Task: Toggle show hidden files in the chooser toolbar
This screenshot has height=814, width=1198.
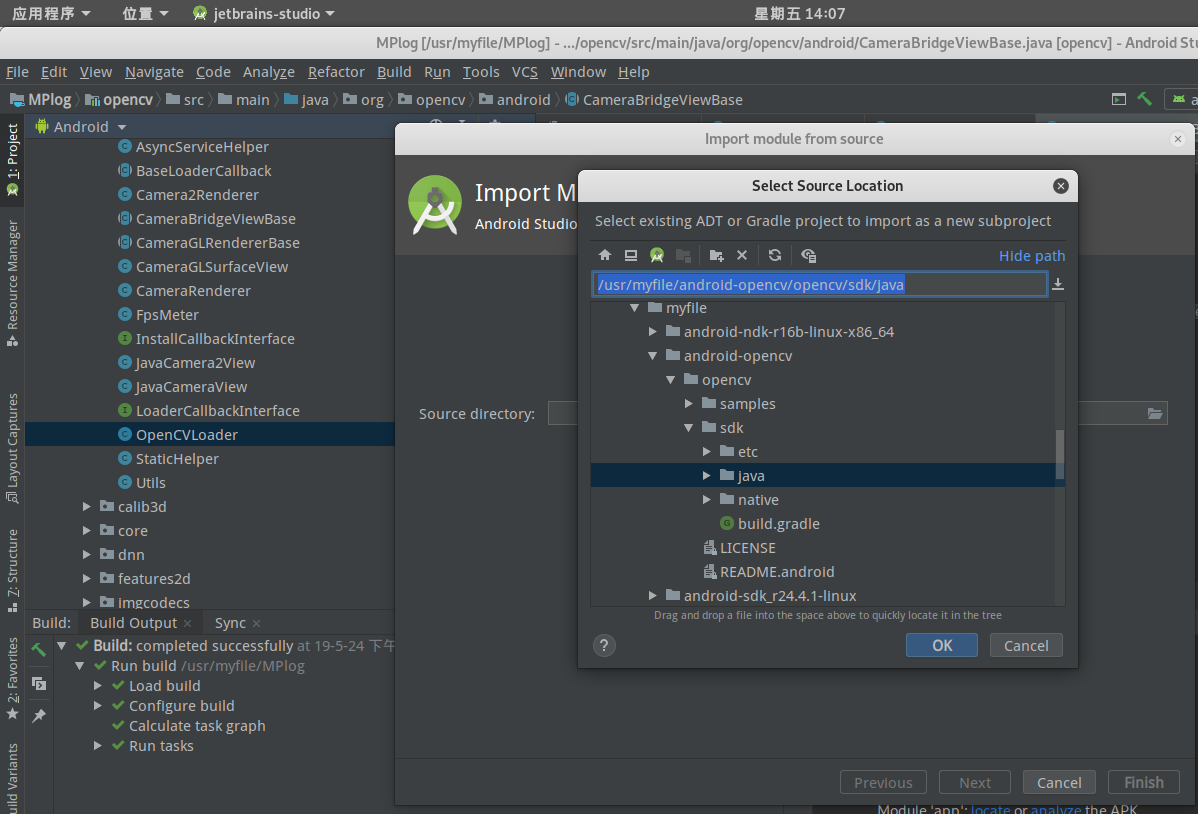Action: point(808,255)
